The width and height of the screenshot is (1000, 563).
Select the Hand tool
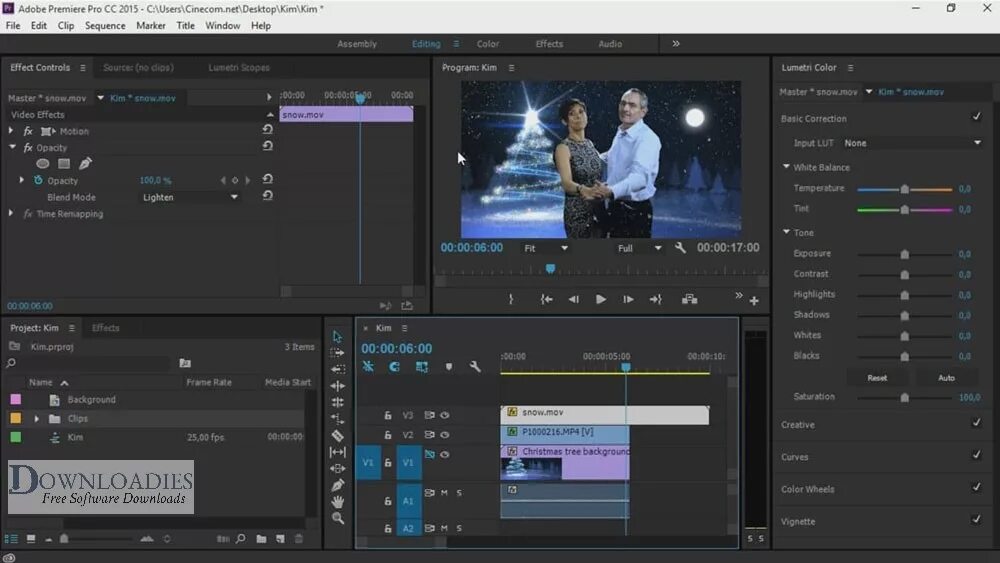tap(337, 502)
